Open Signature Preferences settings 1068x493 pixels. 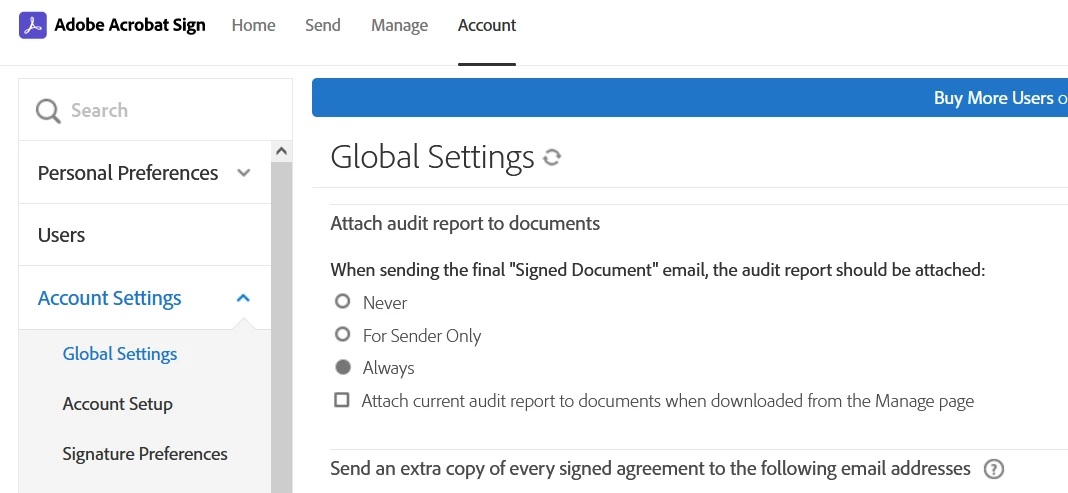tap(145, 454)
